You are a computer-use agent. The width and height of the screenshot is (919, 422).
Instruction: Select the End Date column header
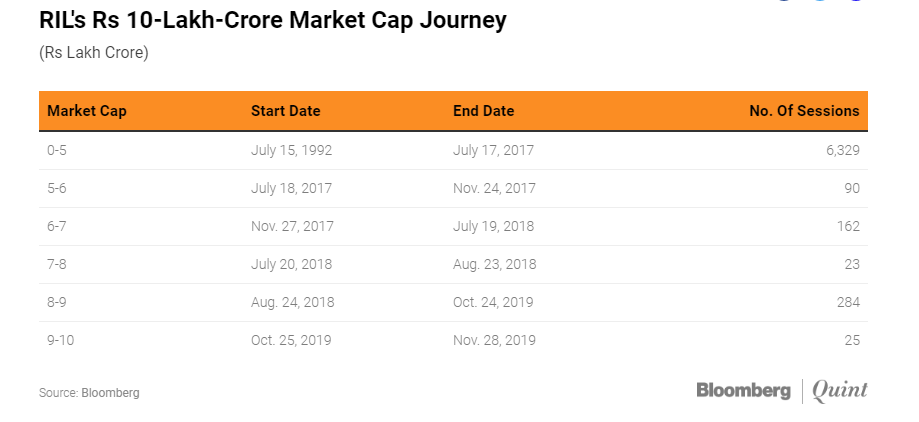(483, 111)
